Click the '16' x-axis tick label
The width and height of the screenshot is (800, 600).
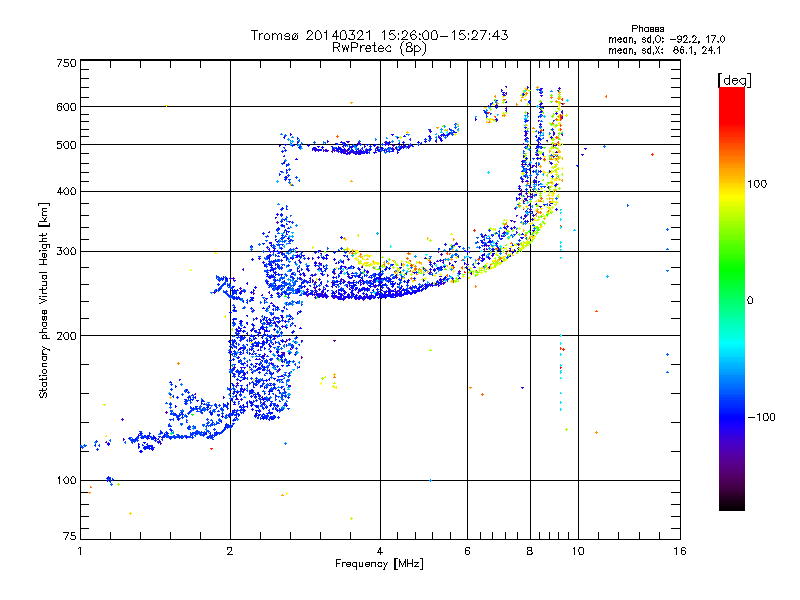point(680,551)
